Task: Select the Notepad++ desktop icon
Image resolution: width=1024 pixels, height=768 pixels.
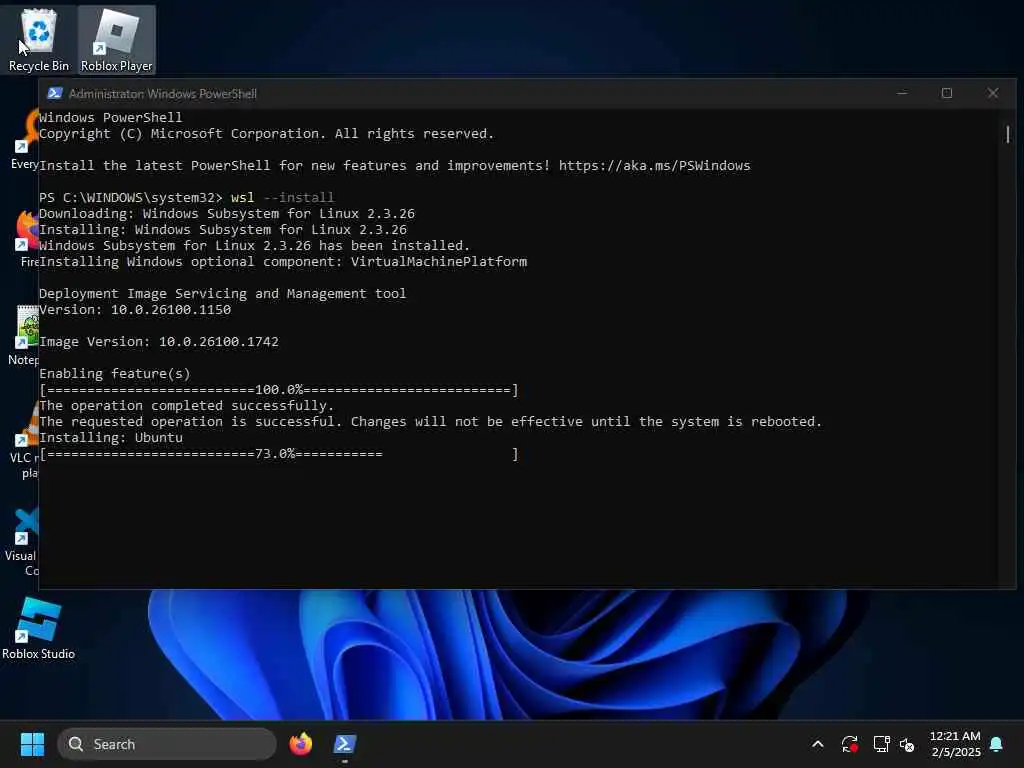Action: 24,336
